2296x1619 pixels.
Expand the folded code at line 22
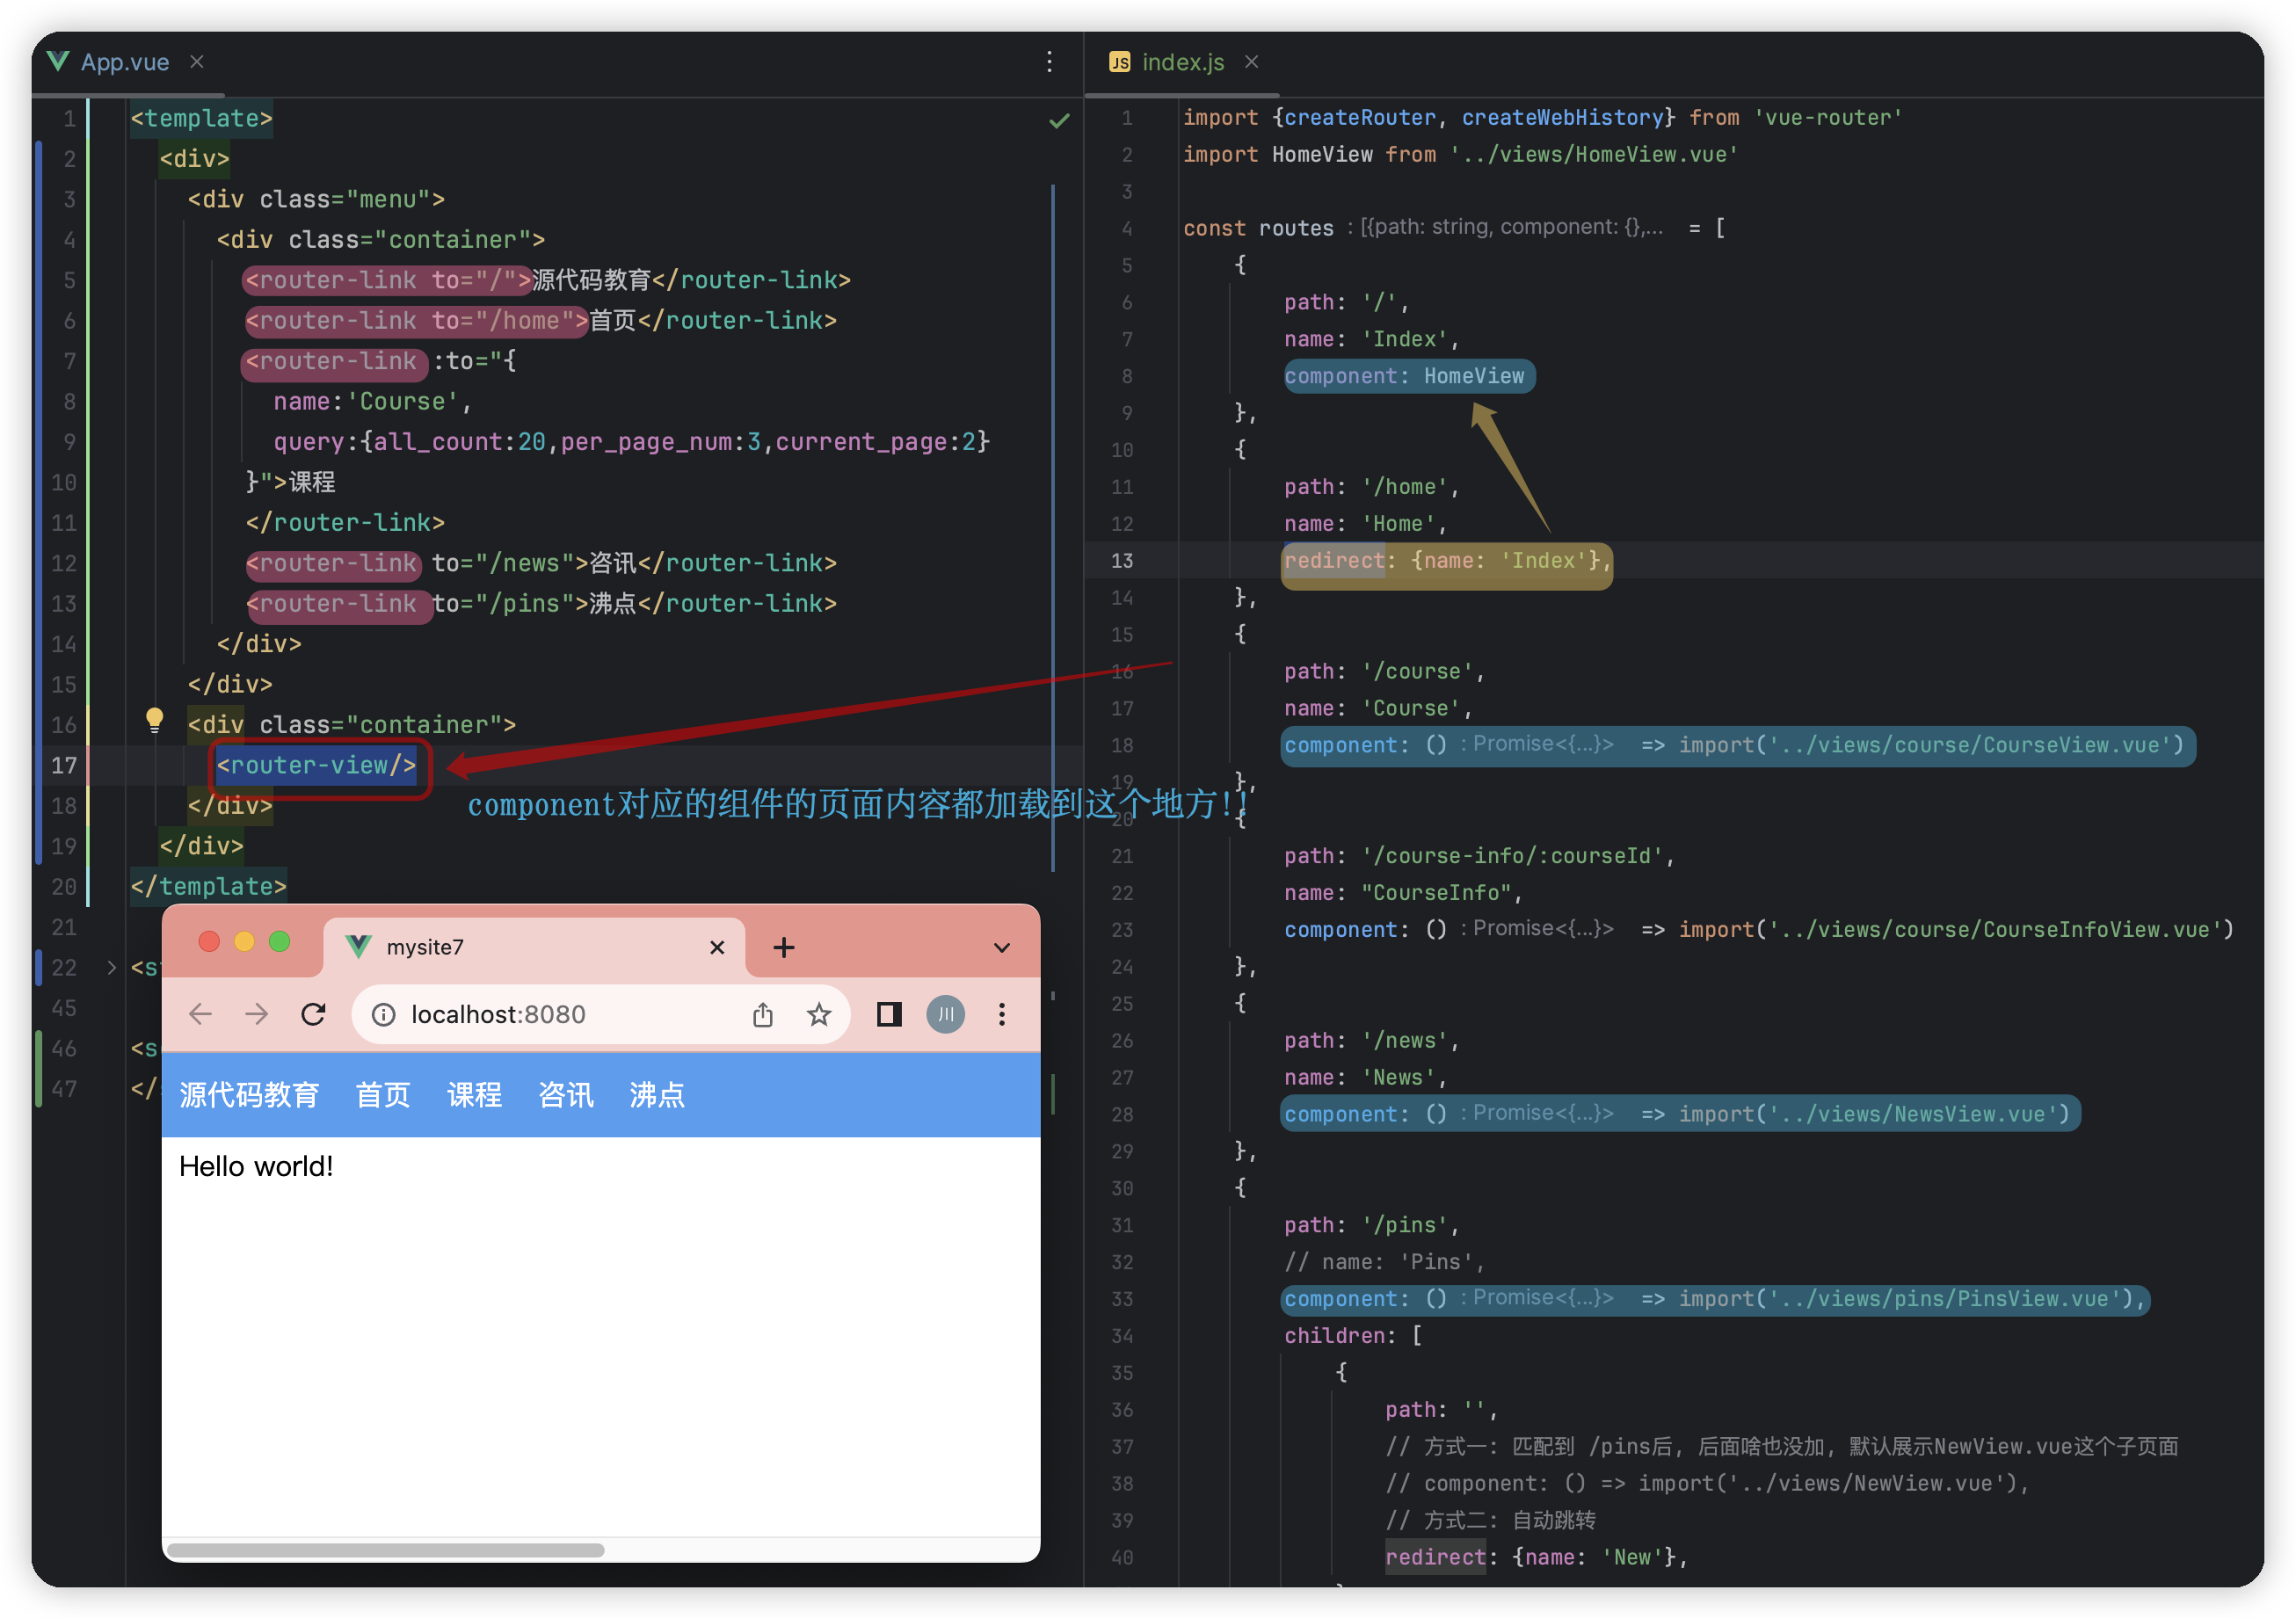click(111, 967)
